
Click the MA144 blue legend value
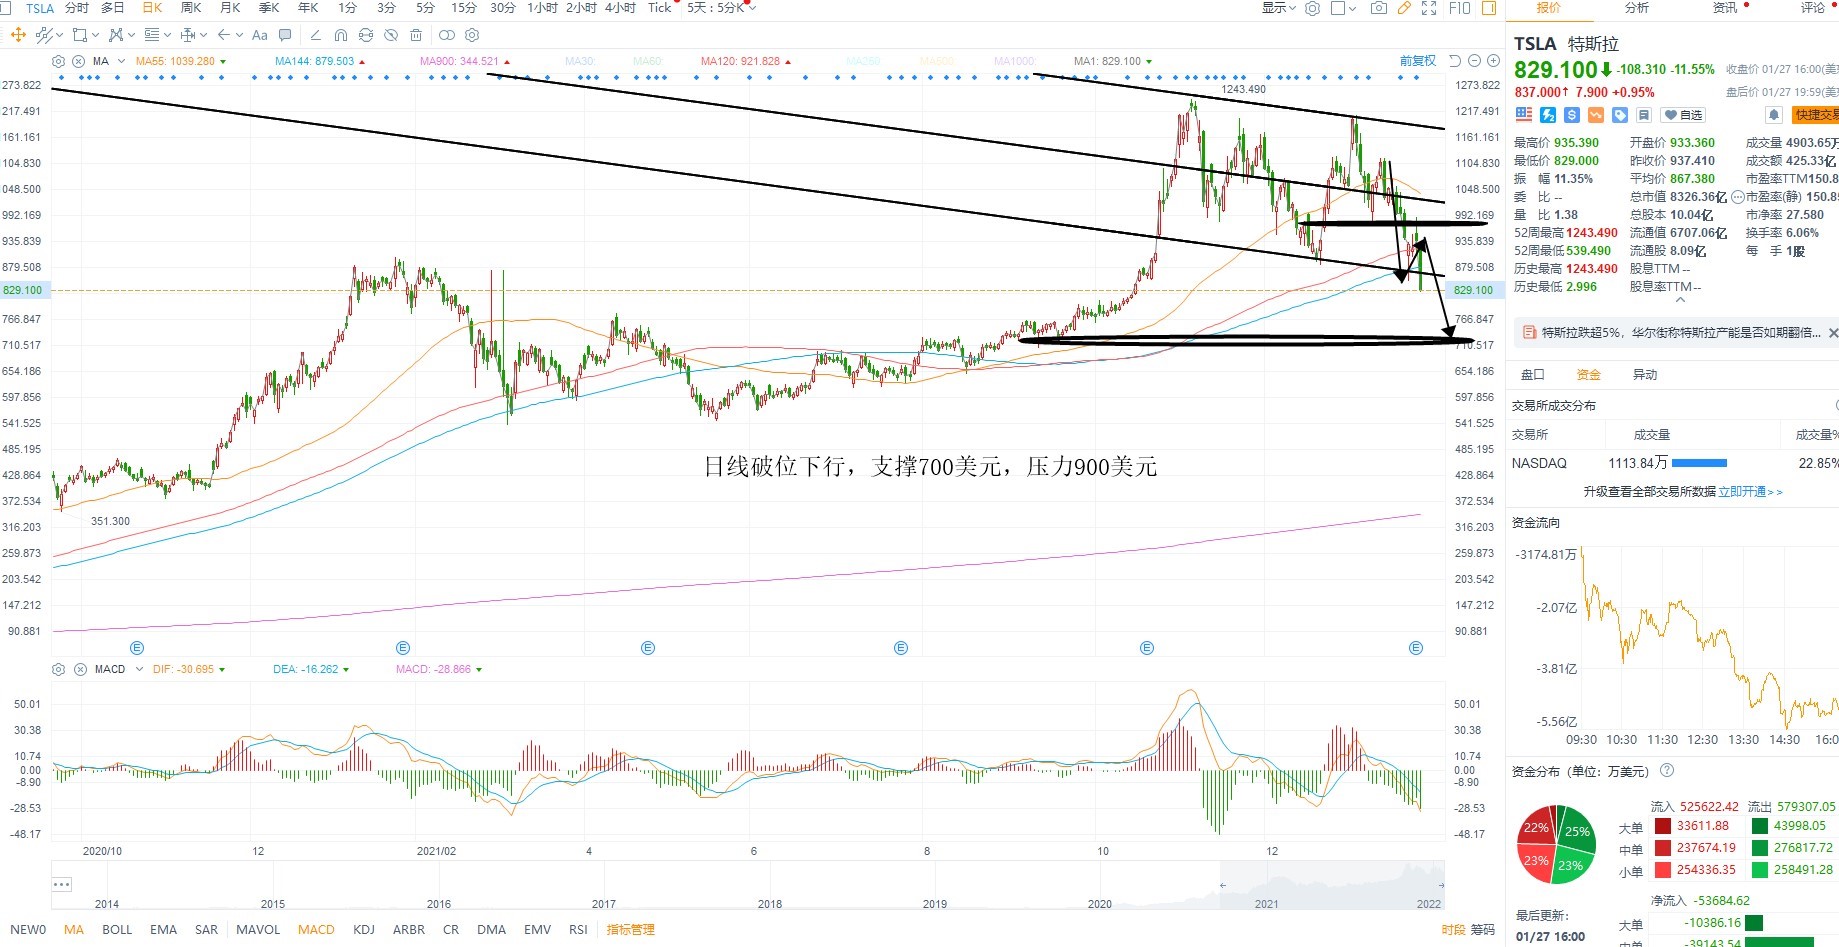[x=314, y=61]
